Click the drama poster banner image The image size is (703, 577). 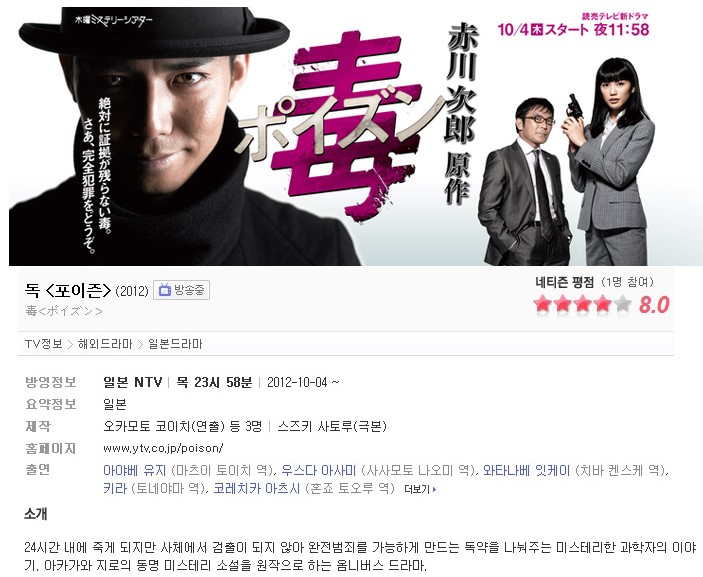tap(352, 136)
